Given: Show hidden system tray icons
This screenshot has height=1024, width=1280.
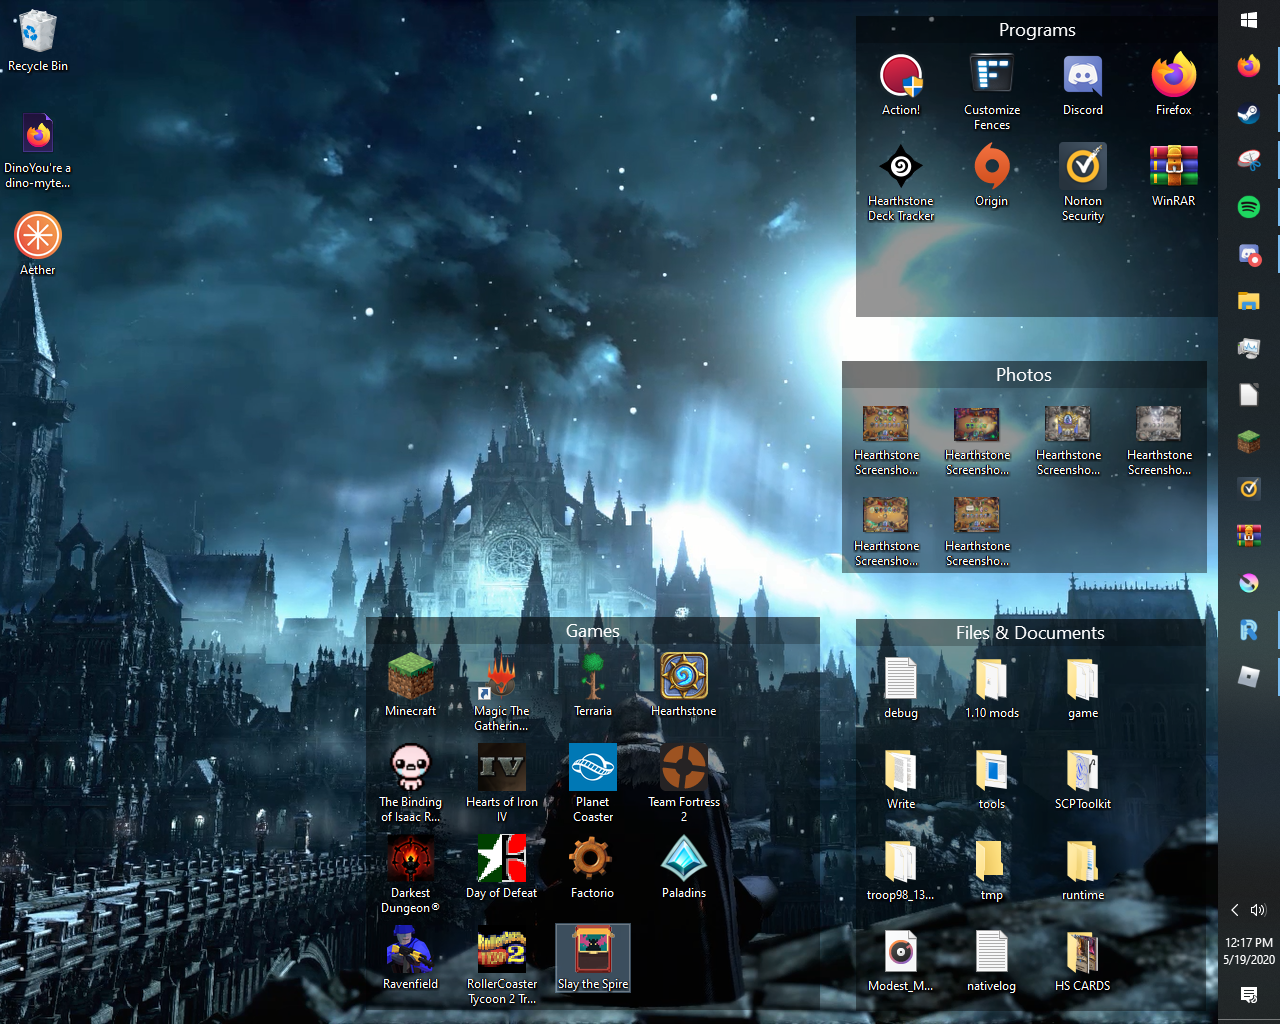Looking at the screenshot, I should 1235,910.
